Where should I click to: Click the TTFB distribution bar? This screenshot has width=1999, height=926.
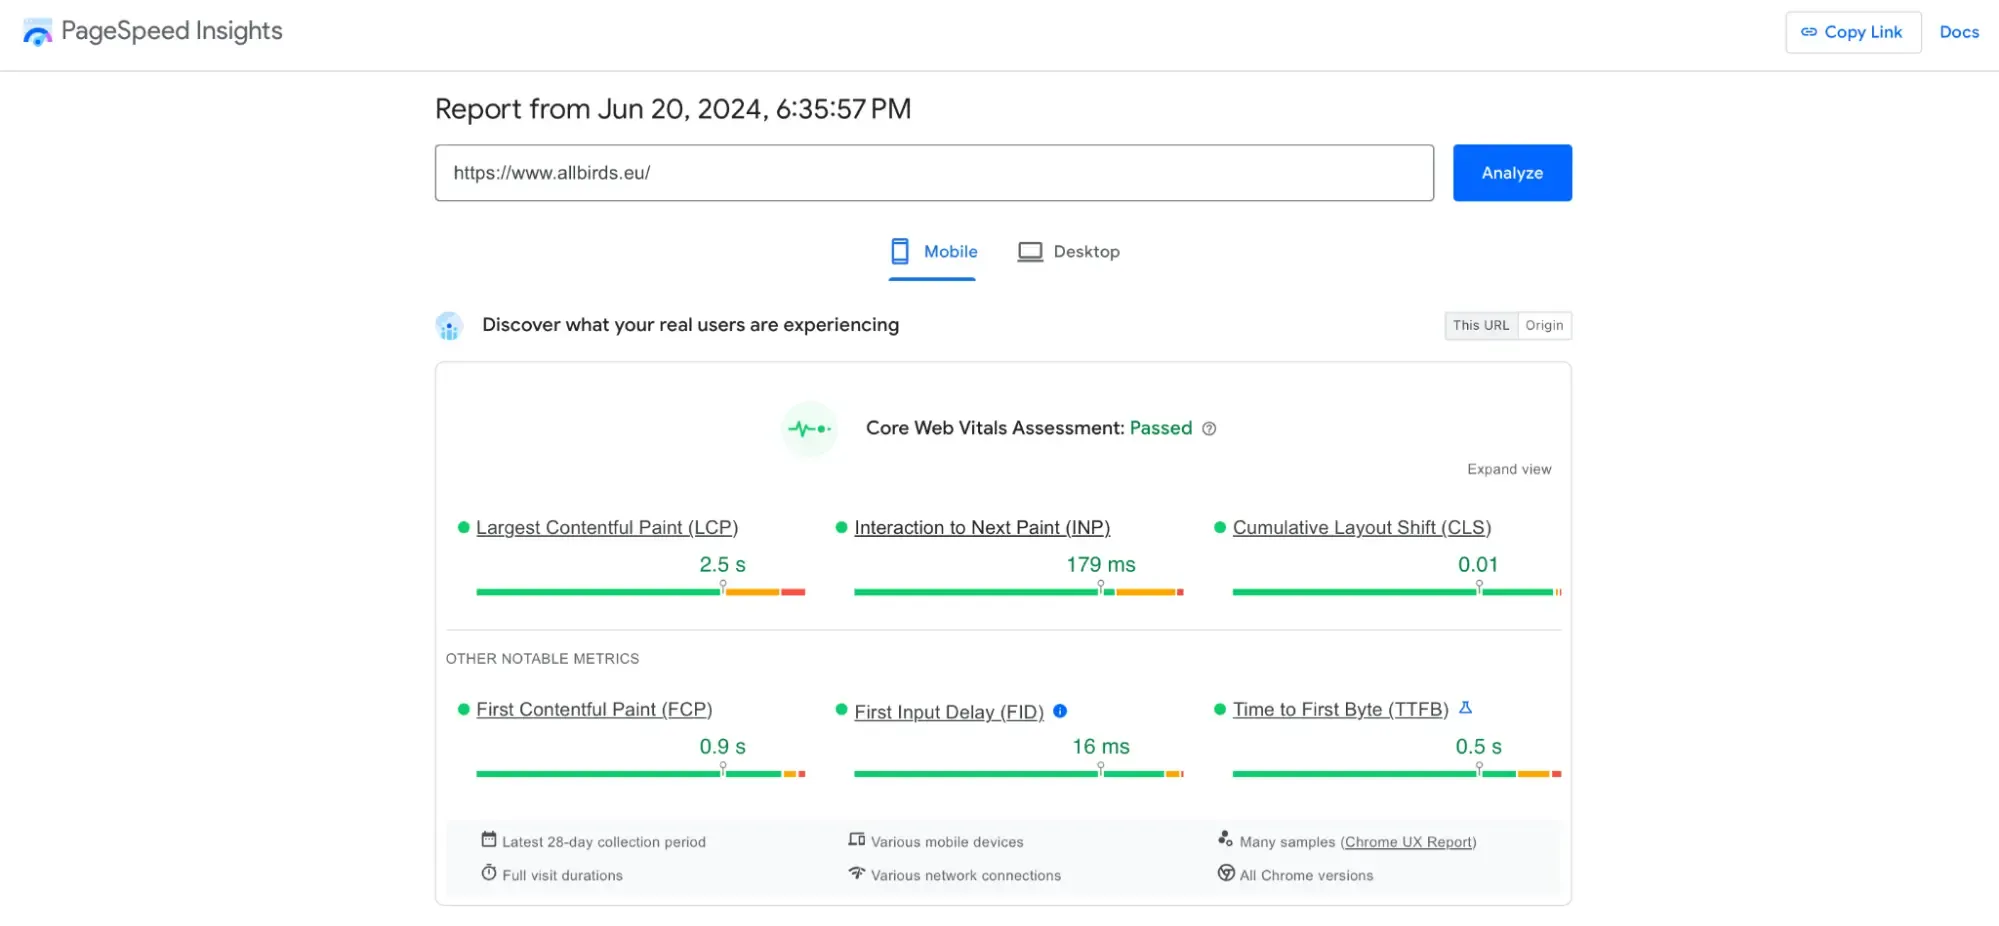[1397, 774]
